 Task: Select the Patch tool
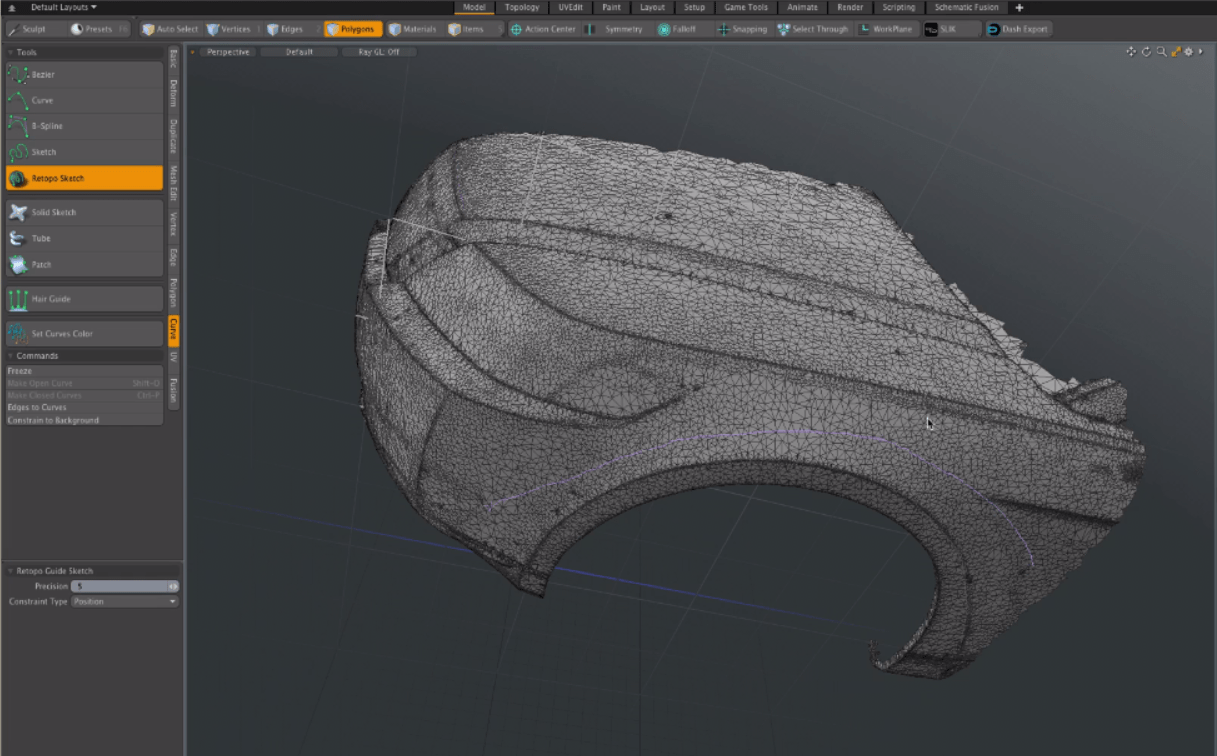tap(83, 264)
